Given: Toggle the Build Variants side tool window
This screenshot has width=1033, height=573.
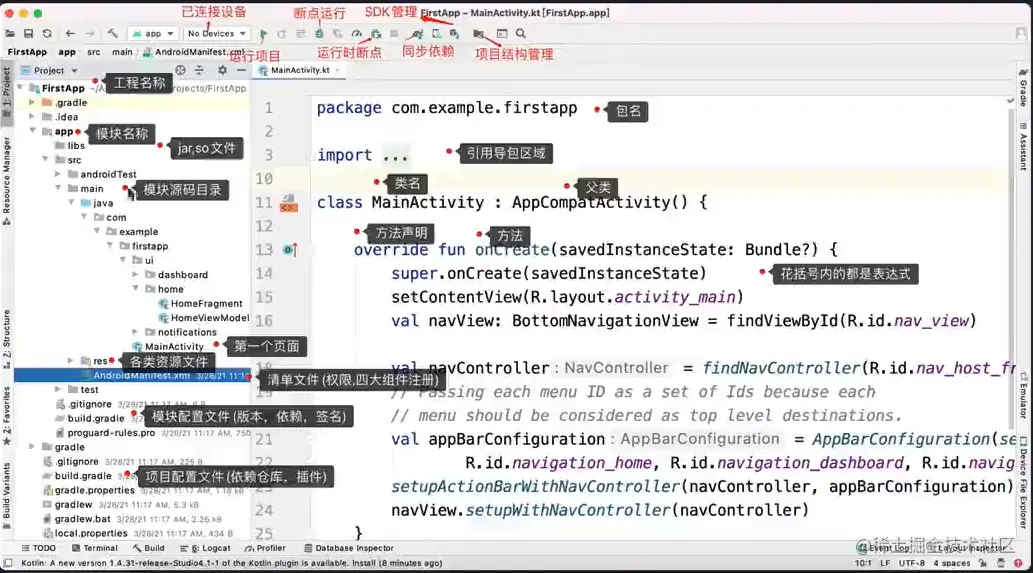Looking at the screenshot, I should tap(7, 495).
